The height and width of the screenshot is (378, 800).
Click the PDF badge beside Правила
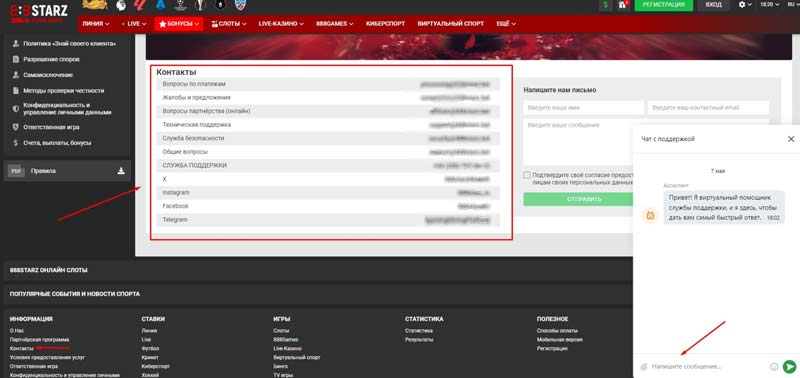point(16,171)
